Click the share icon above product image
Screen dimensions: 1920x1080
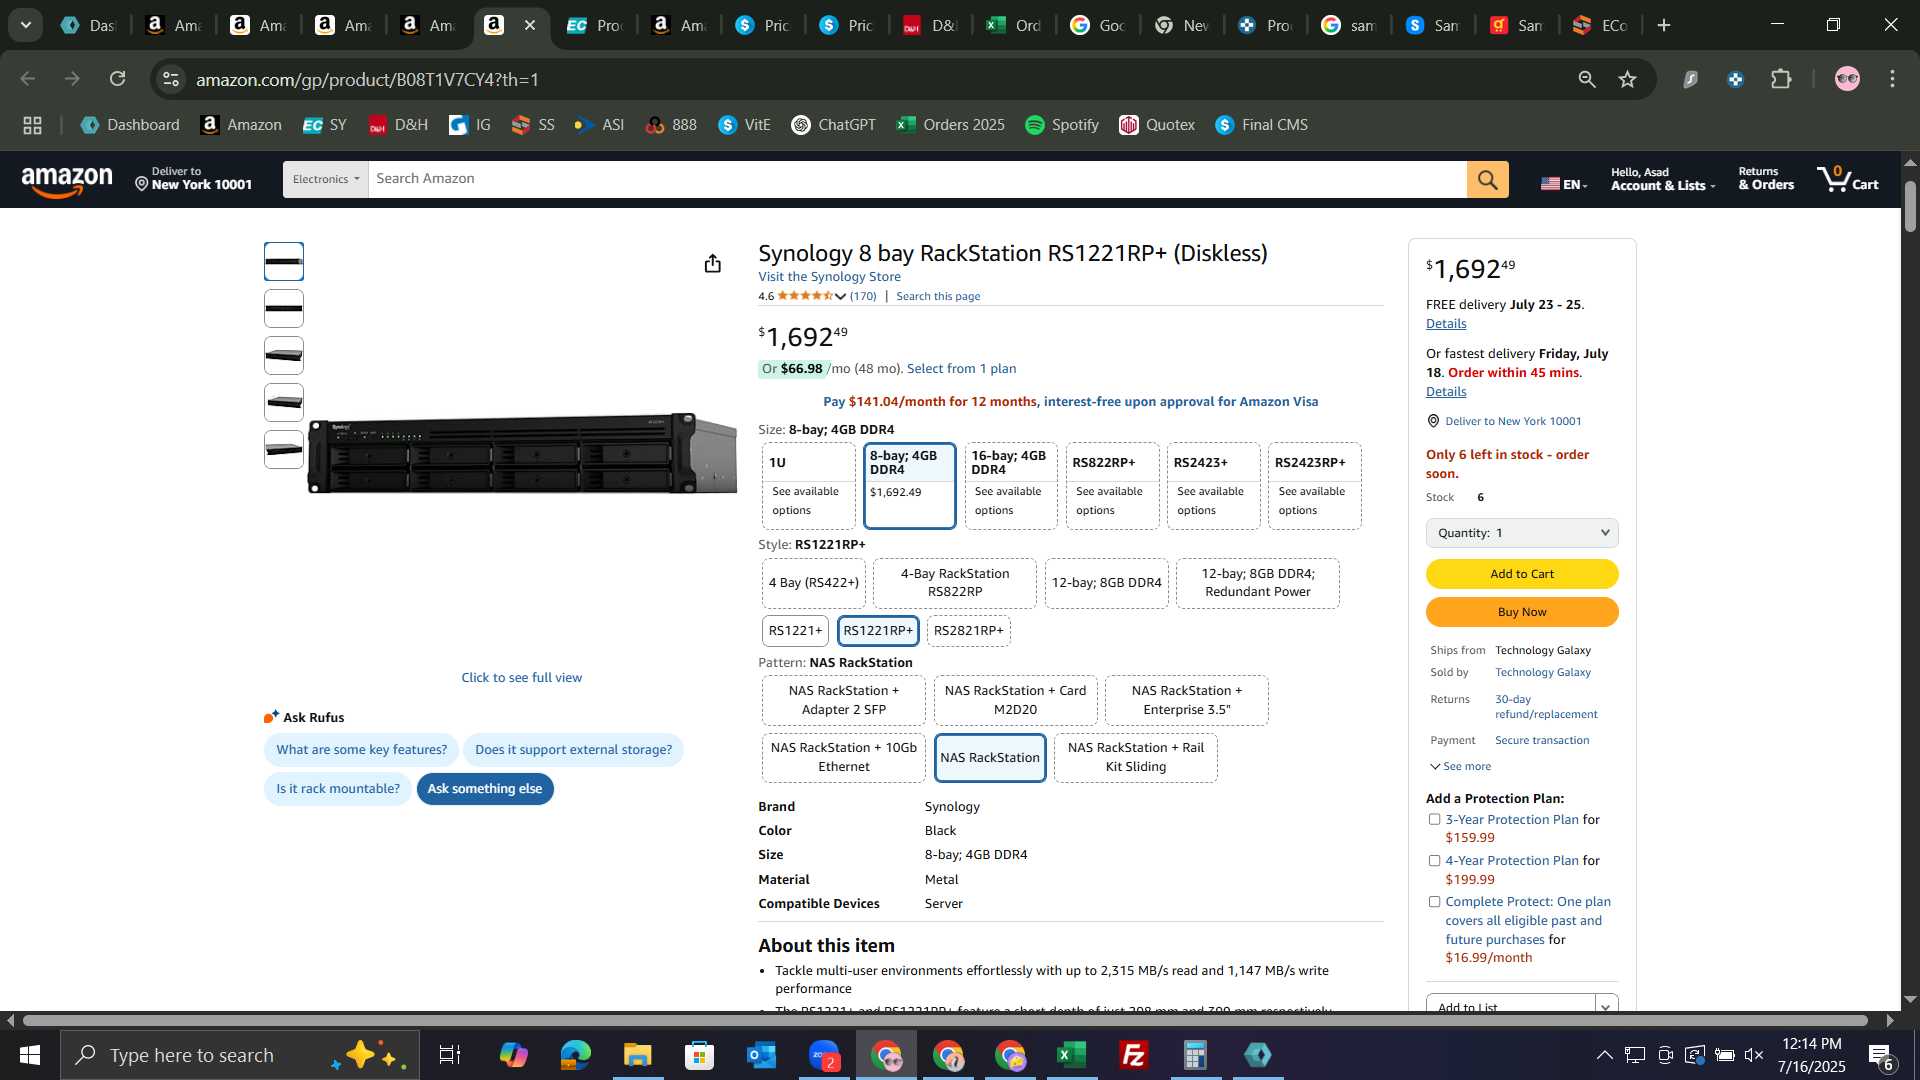712,263
